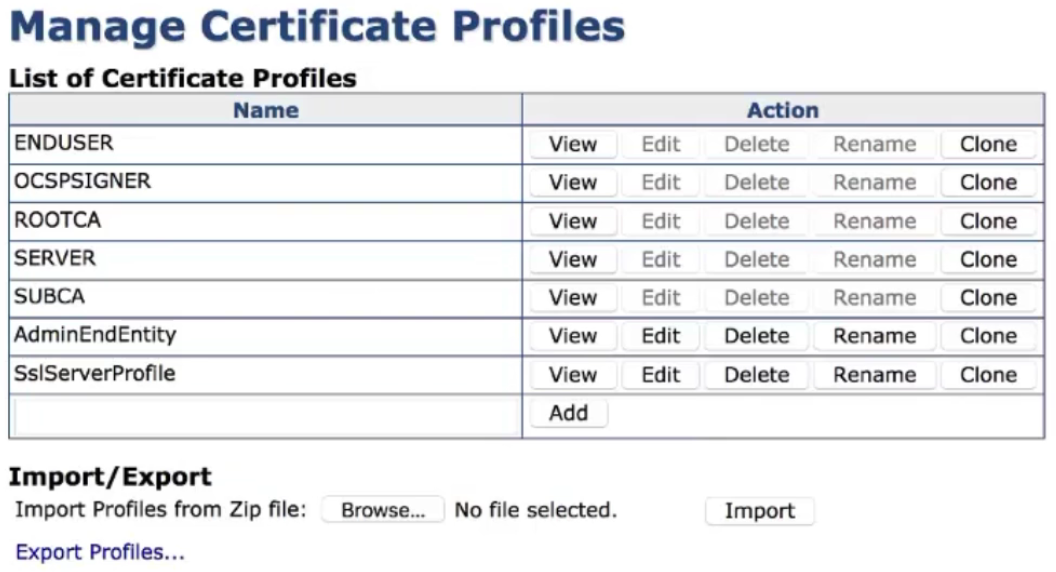View the OCSPSIGNER profile
The width and height of the screenshot is (1056, 572).
coord(573,182)
